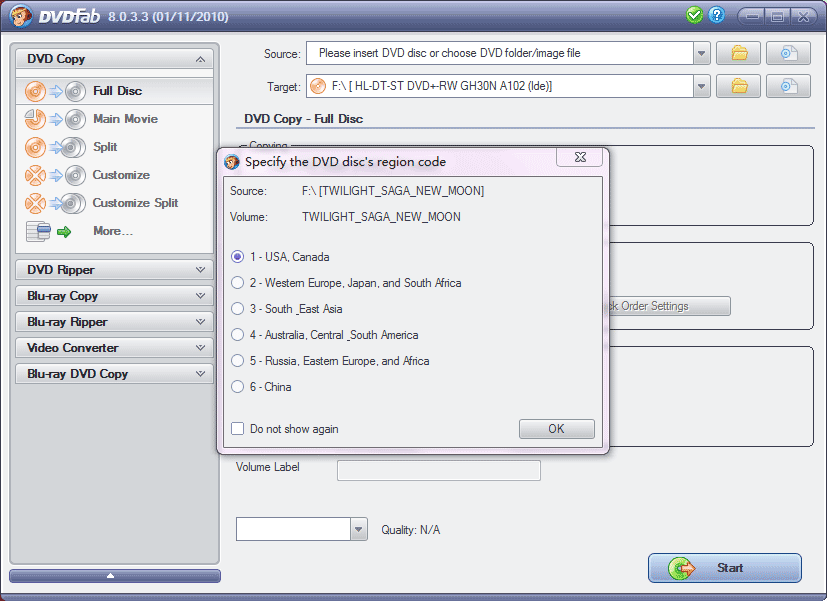
Task: Click the Customize Split mode icon
Action: [x=55, y=203]
